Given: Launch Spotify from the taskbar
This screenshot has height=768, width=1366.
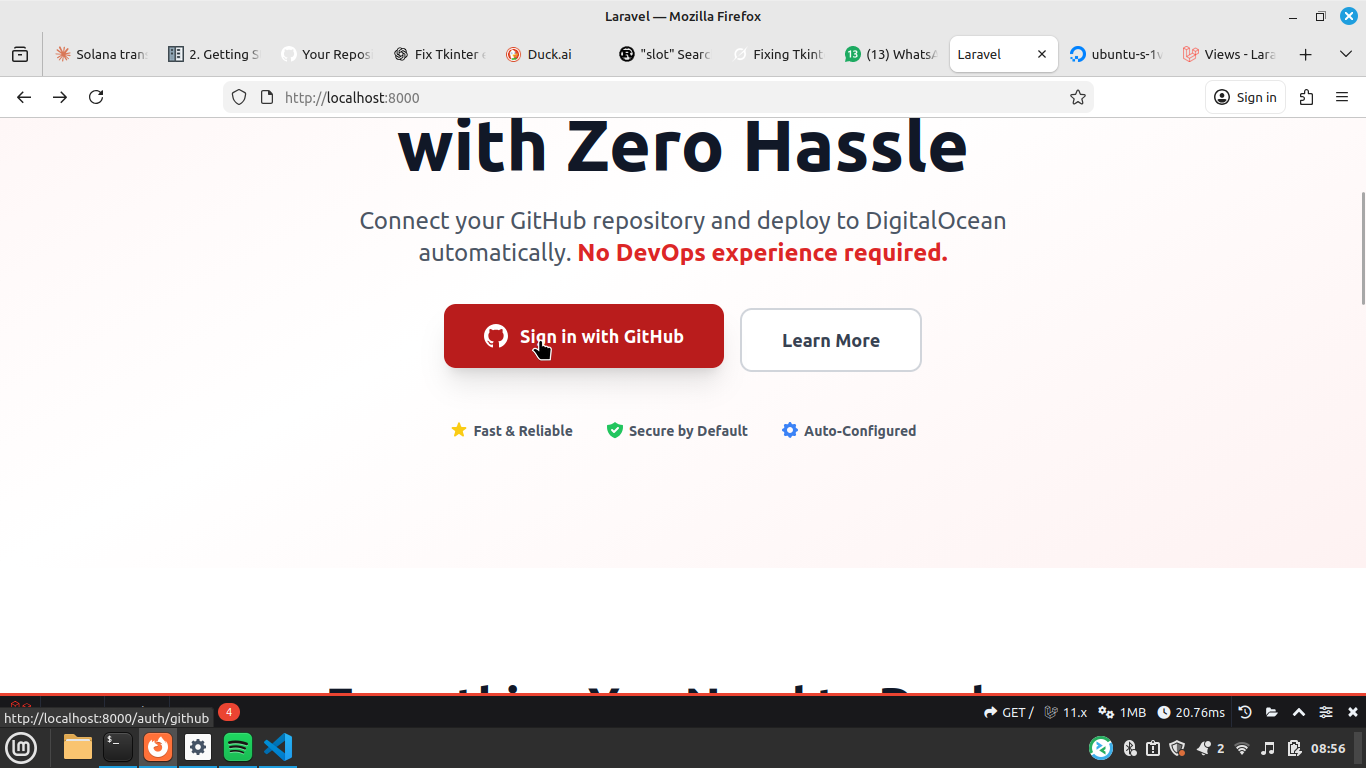Looking at the screenshot, I should (238, 747).
